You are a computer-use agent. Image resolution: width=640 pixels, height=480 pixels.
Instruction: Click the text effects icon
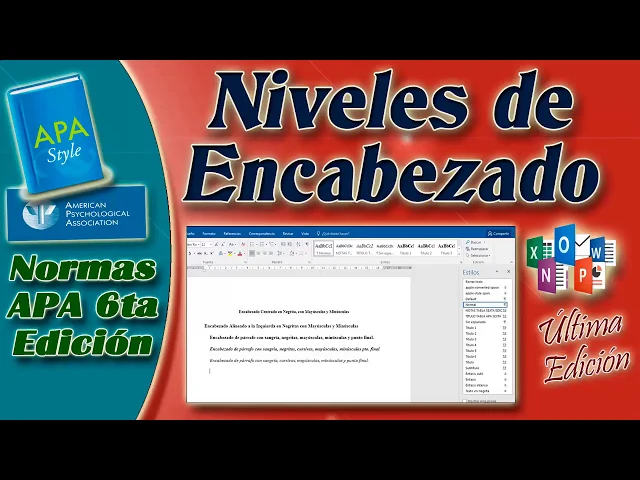[221, 253]
